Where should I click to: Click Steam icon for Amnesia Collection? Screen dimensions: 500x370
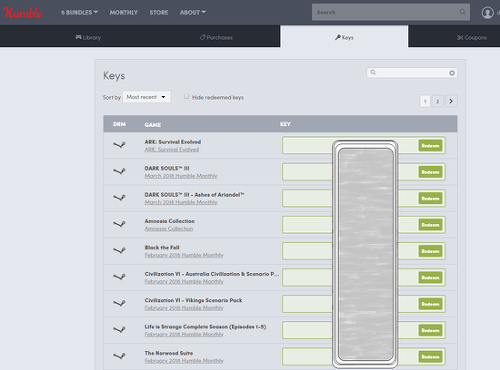click(x=119, y=224)
